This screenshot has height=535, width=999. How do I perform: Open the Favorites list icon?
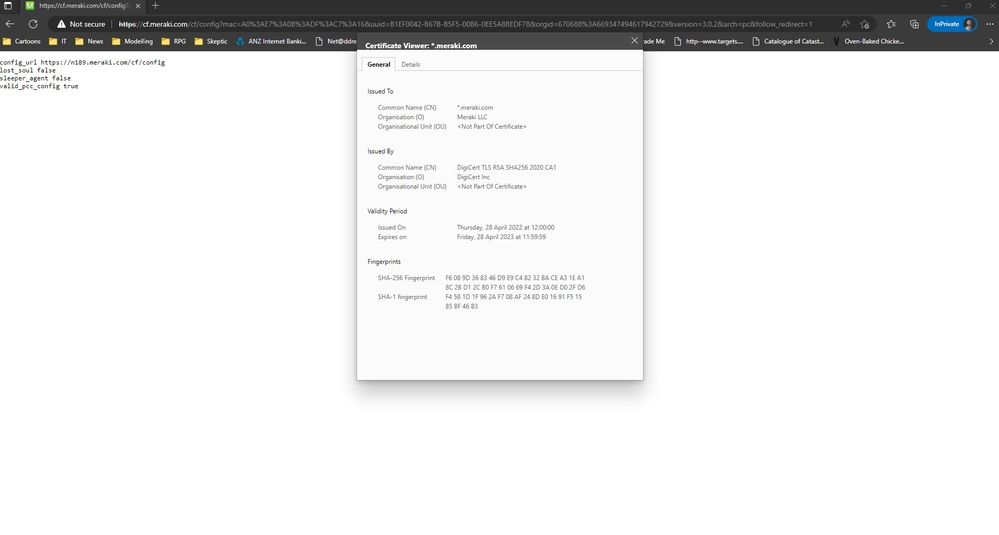click(891, 24)
